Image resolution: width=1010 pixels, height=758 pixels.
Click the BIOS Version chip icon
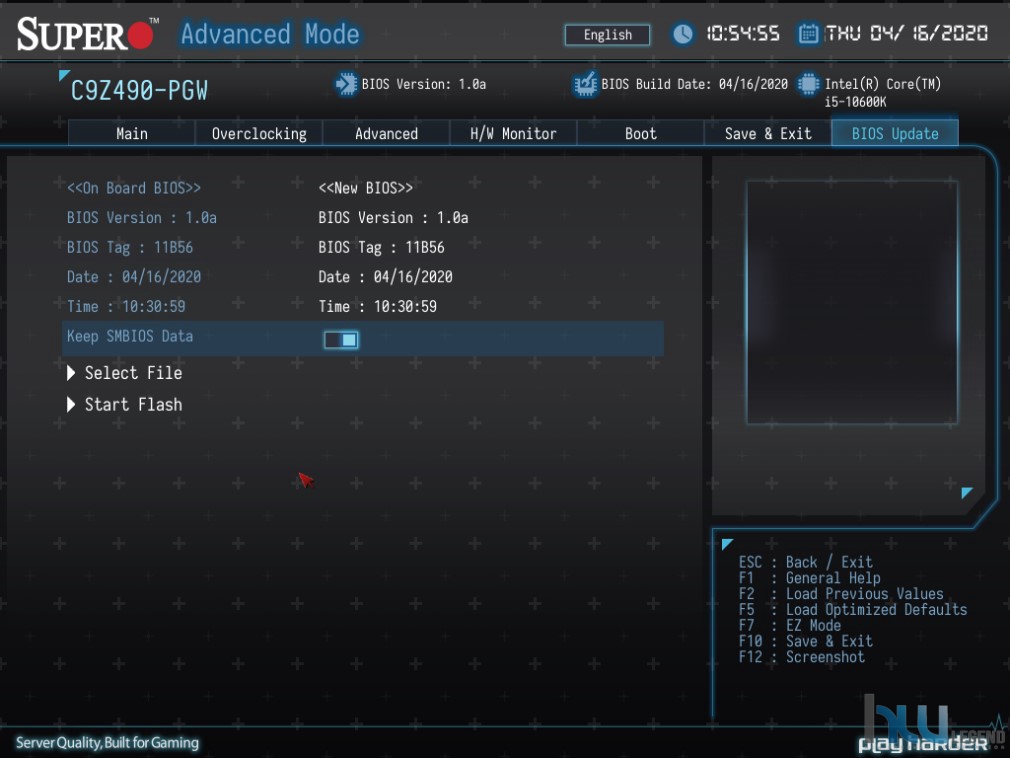tap(346, 84)
